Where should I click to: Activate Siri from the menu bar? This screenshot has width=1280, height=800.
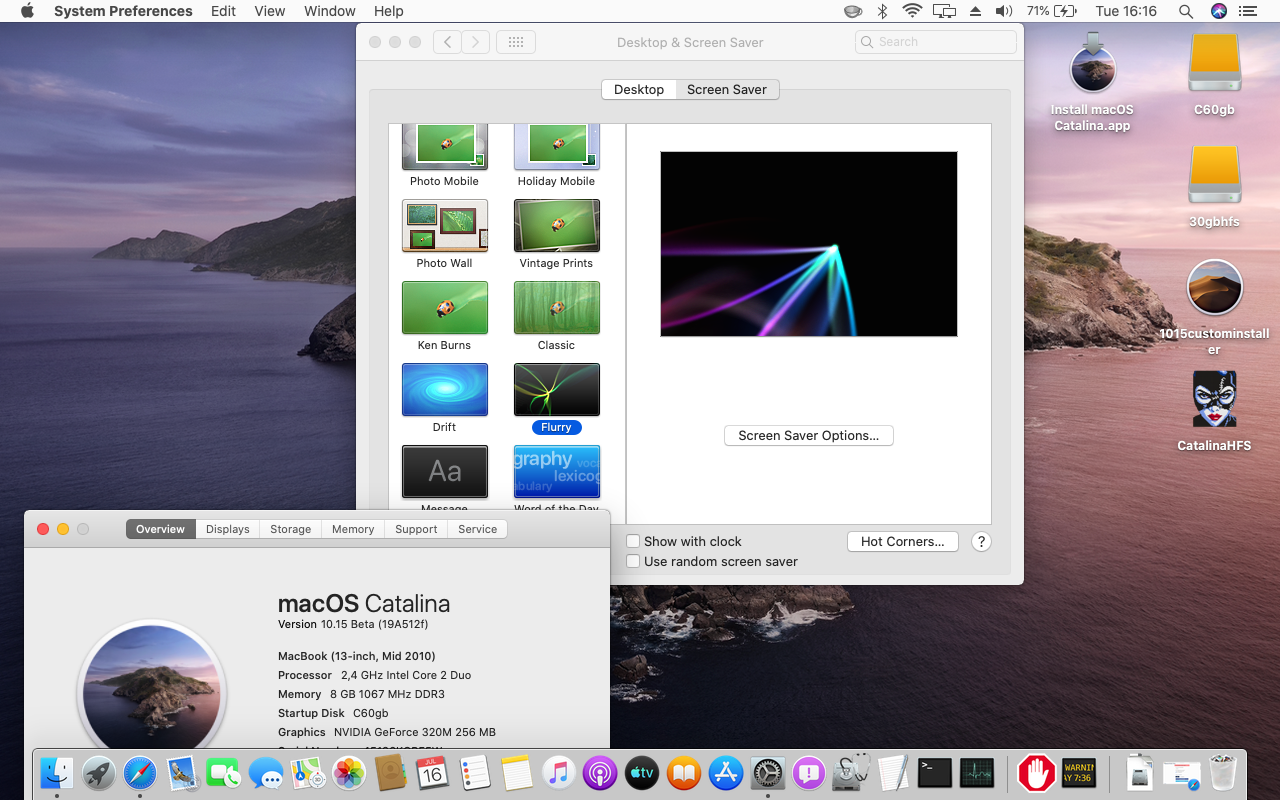coord(1218,11)
